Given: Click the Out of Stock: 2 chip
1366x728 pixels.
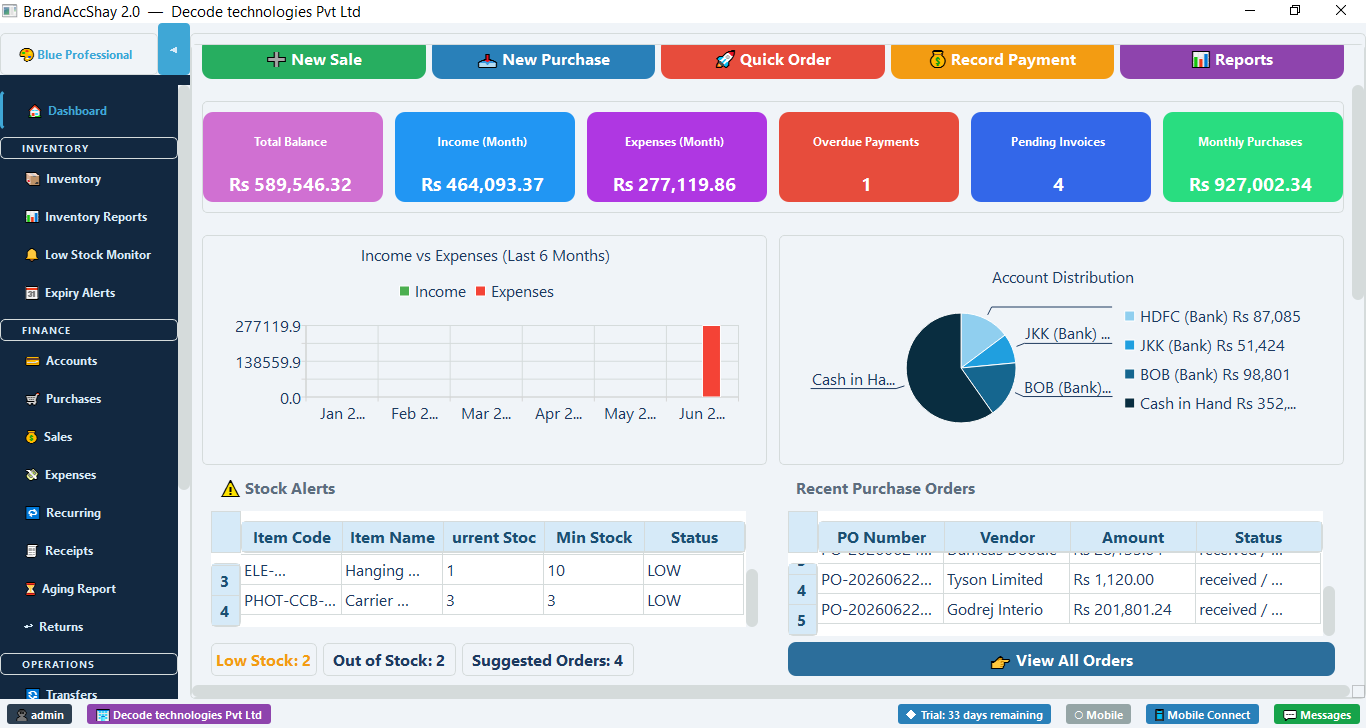Looking at the screenshot, I should click(x=389, y=660).
